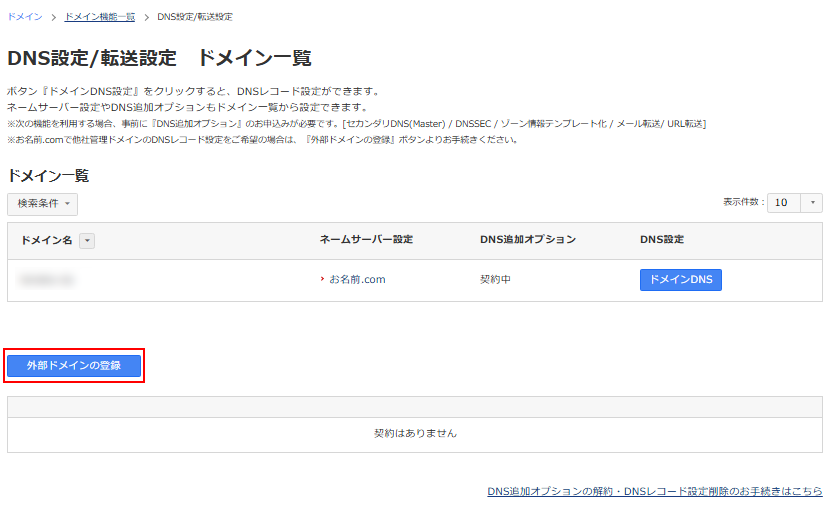Click the 契約はありません empty table row

[415, 434]
